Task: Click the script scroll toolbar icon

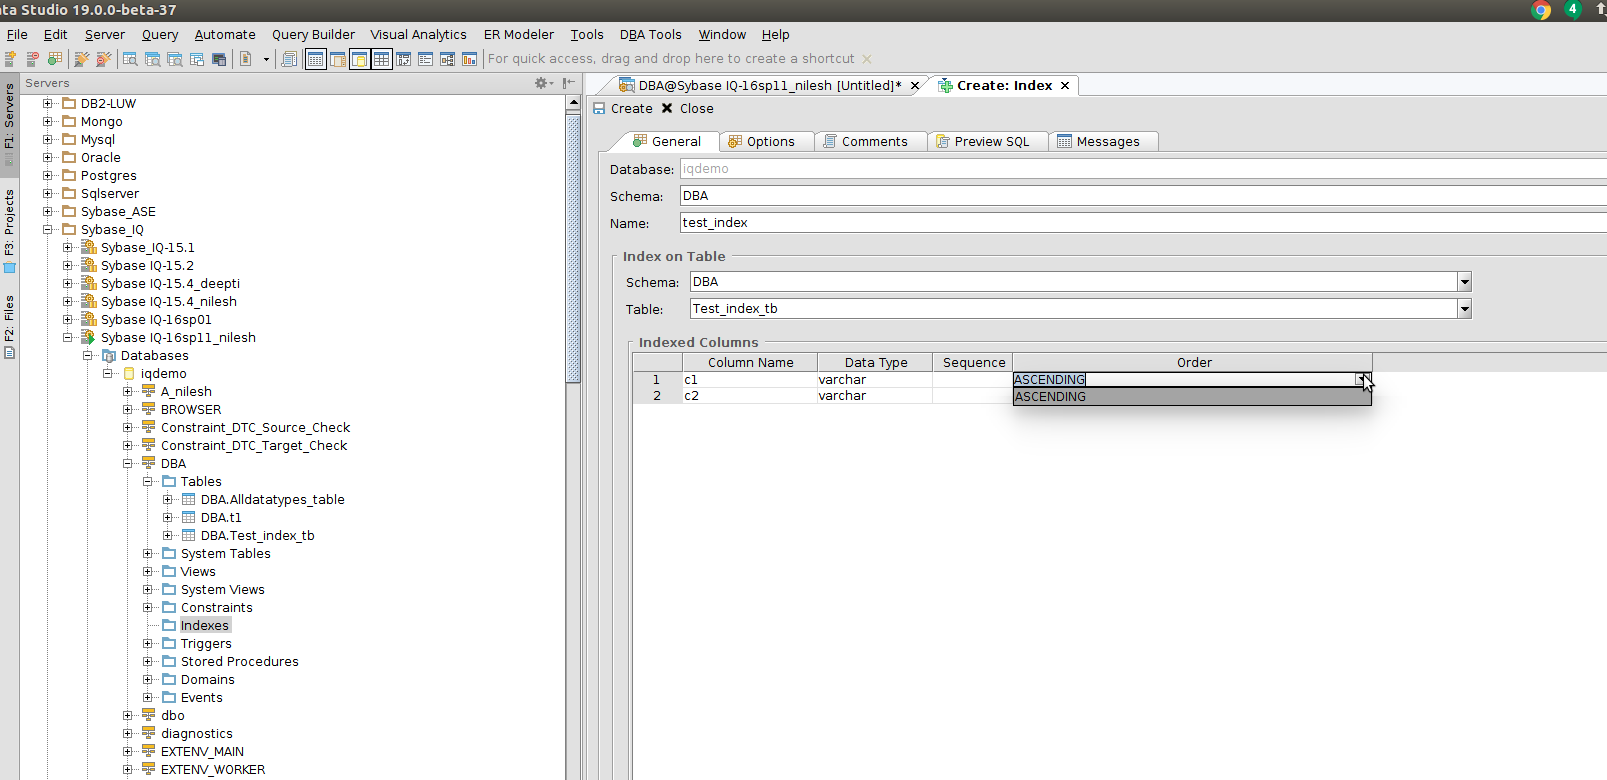Action: (289, 59)
